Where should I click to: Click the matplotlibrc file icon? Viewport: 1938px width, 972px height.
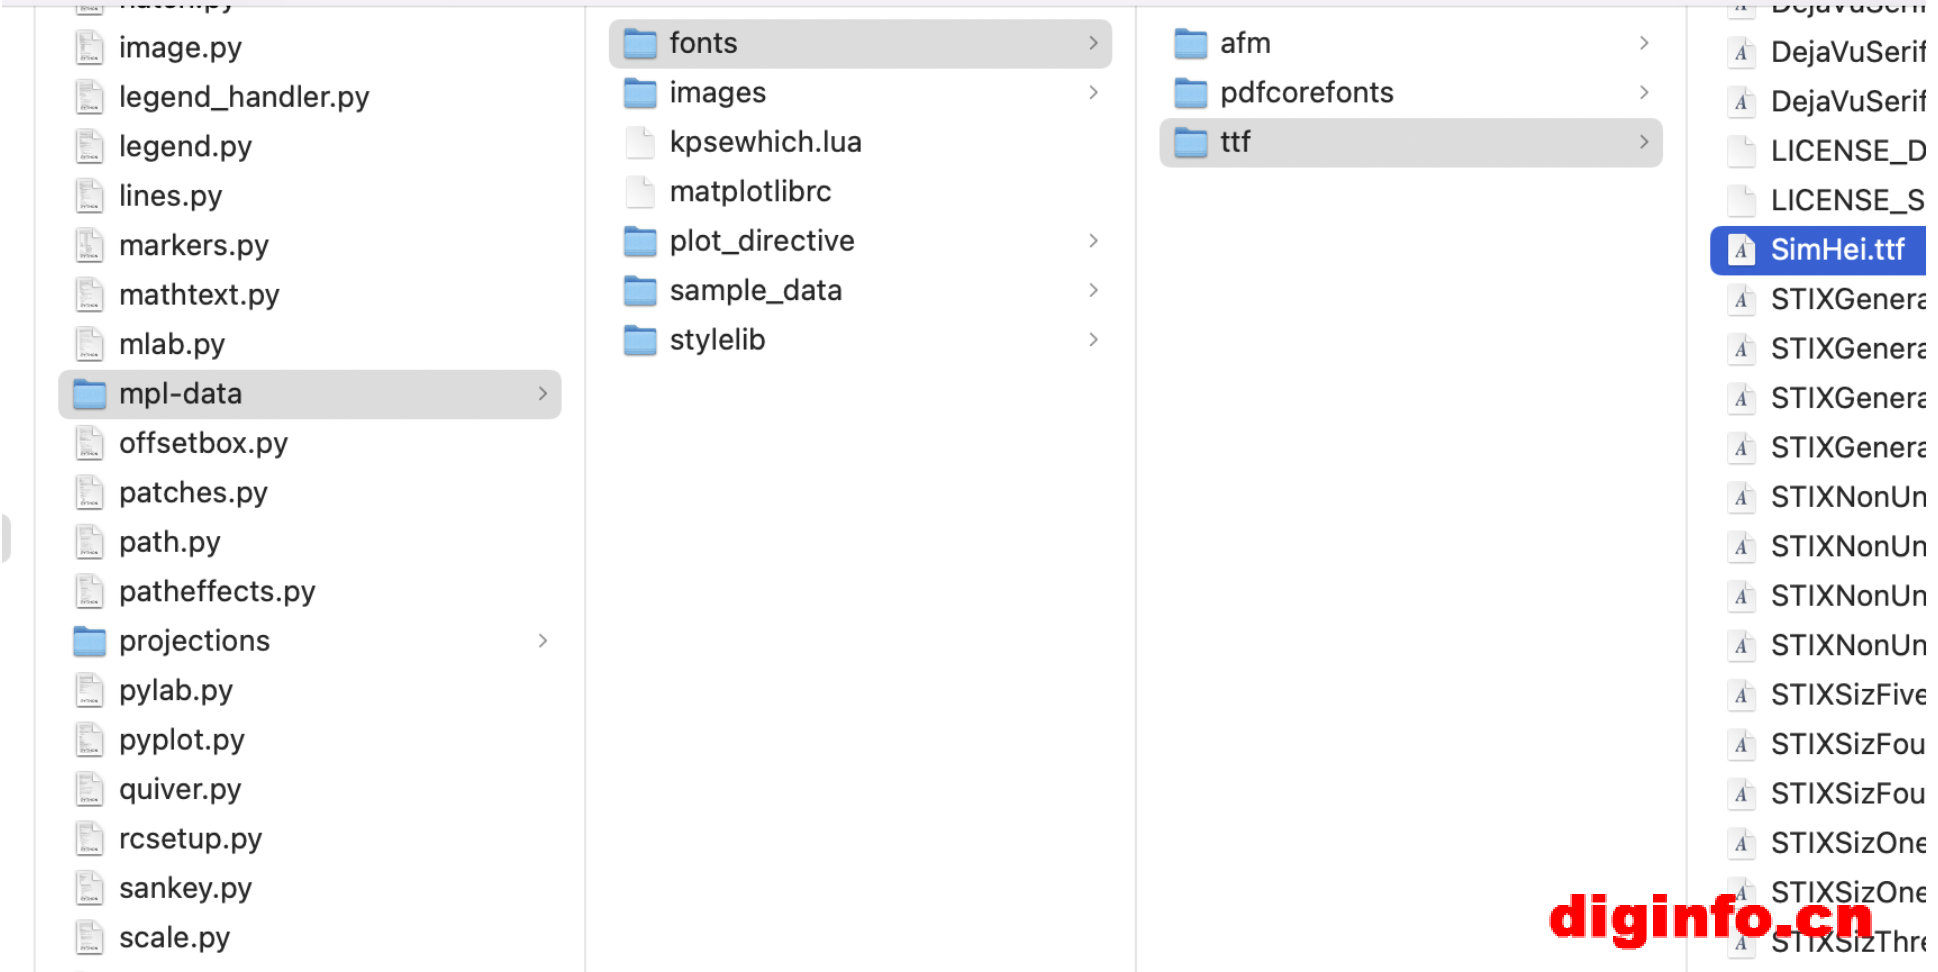click(640, 192)
